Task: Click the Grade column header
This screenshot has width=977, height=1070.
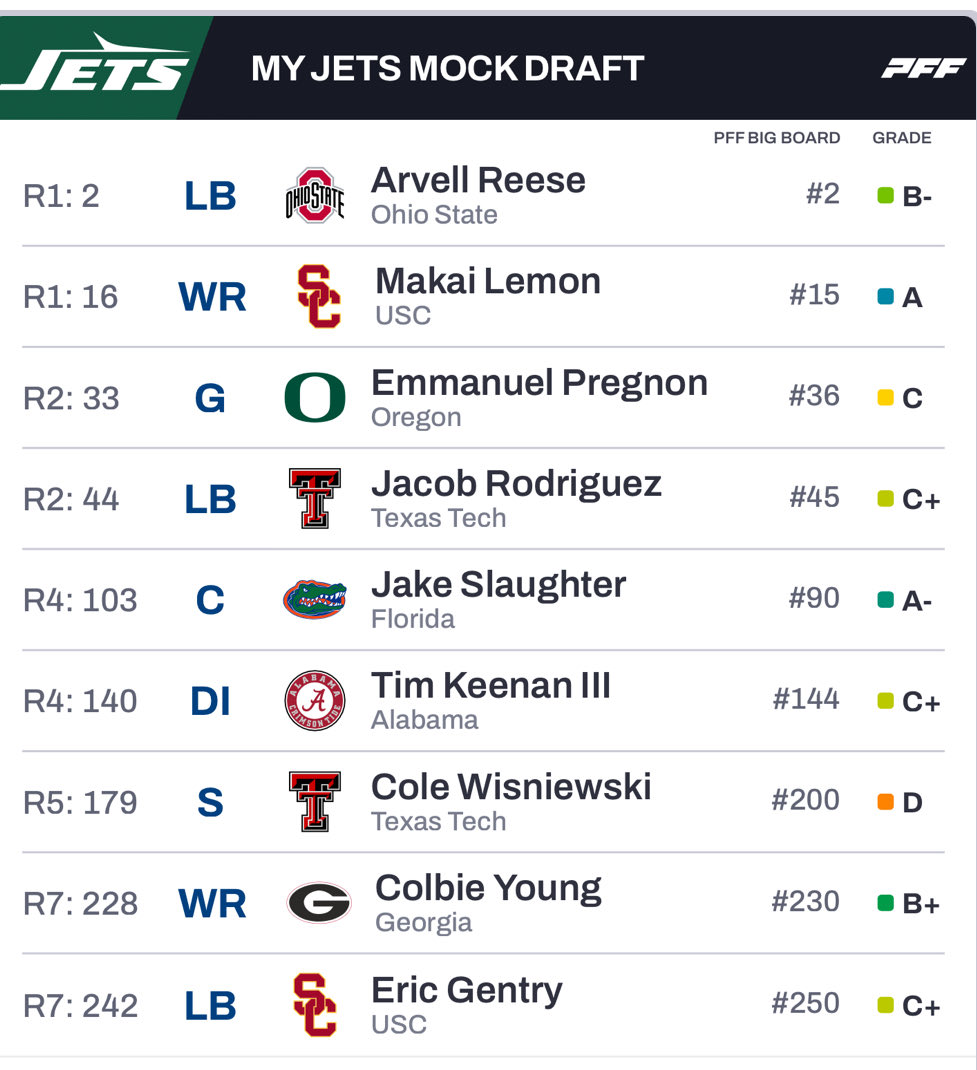Action: pyautogui.click(x=901, y=138)
